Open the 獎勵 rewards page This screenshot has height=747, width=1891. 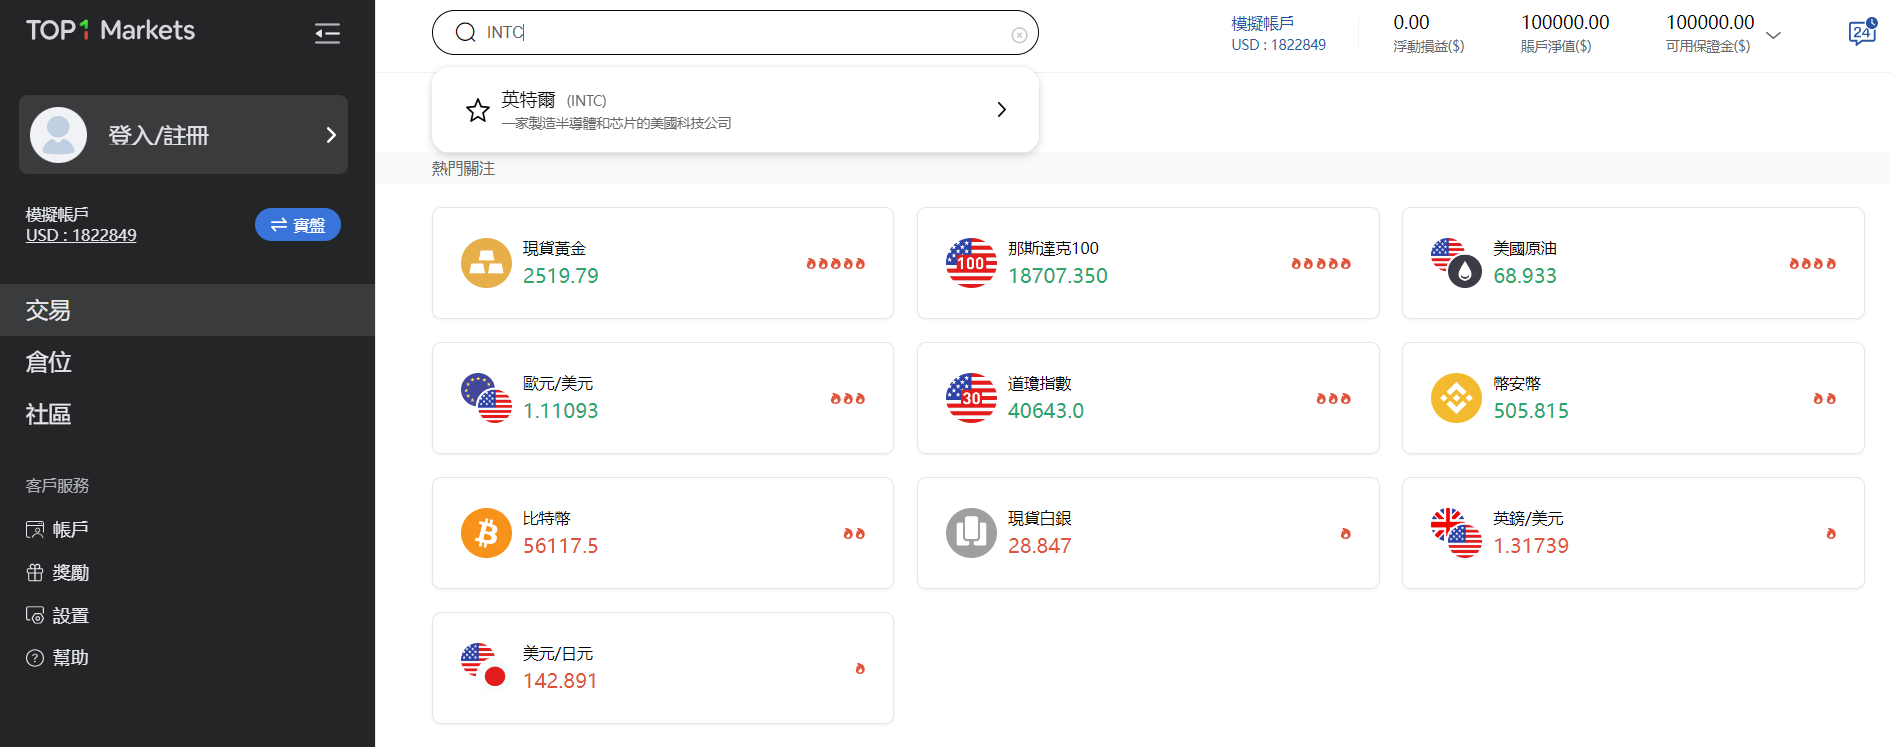70,572
